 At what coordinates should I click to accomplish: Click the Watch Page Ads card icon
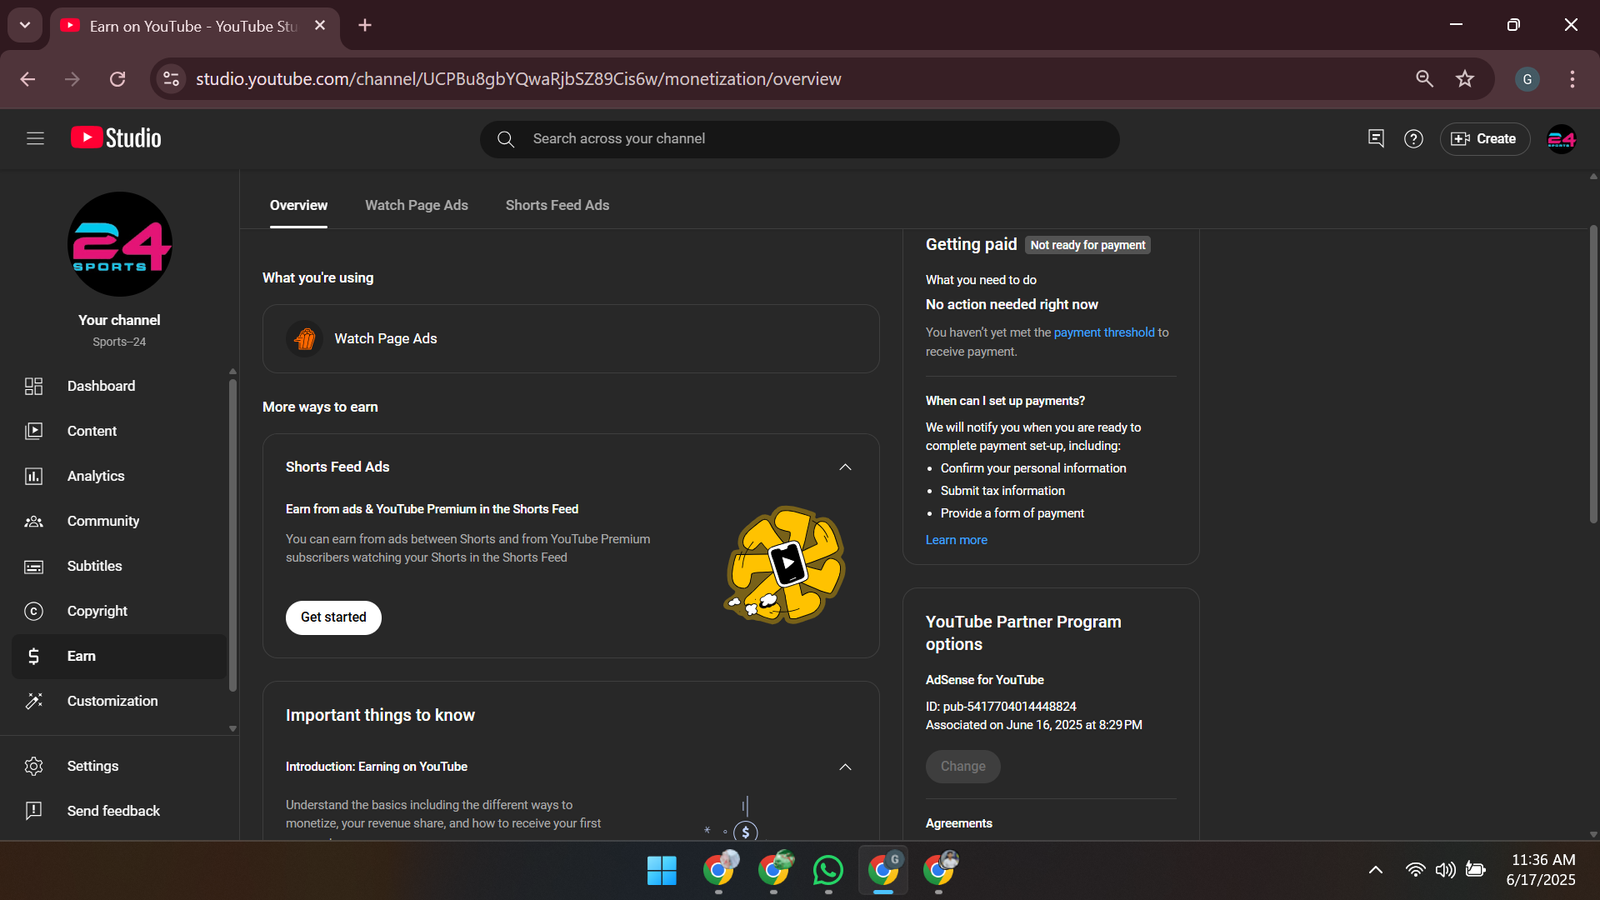tap(305, 339)
